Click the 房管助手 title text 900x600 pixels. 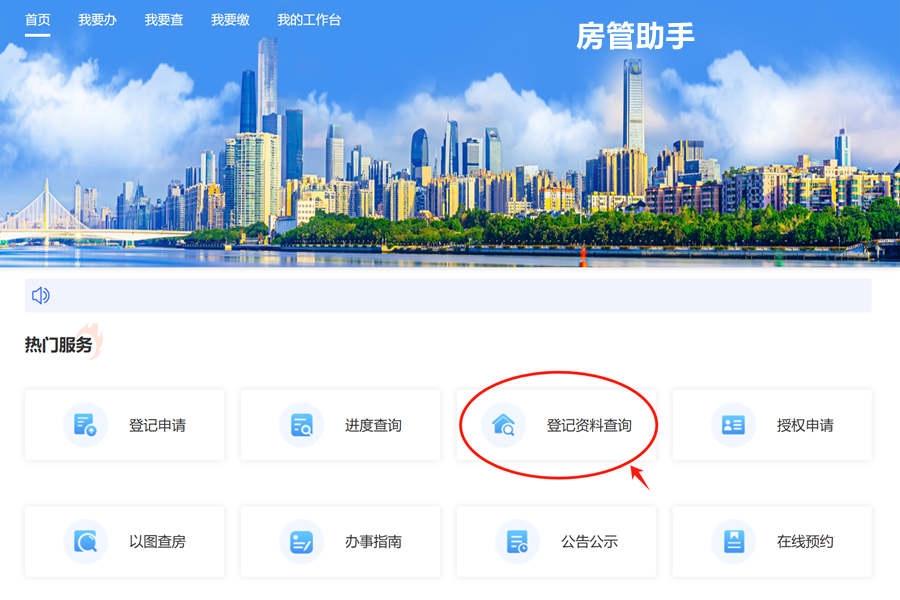coord(635,36)
